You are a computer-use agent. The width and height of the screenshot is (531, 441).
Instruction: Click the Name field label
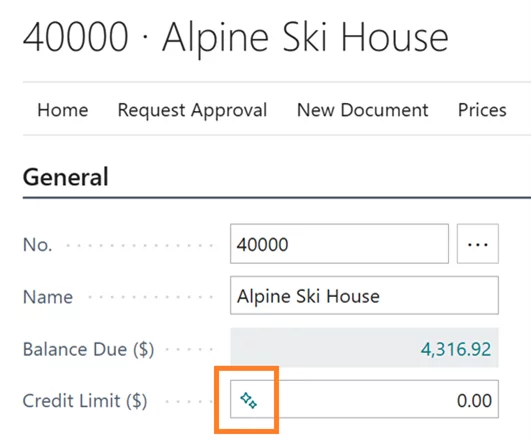point(48,297)
